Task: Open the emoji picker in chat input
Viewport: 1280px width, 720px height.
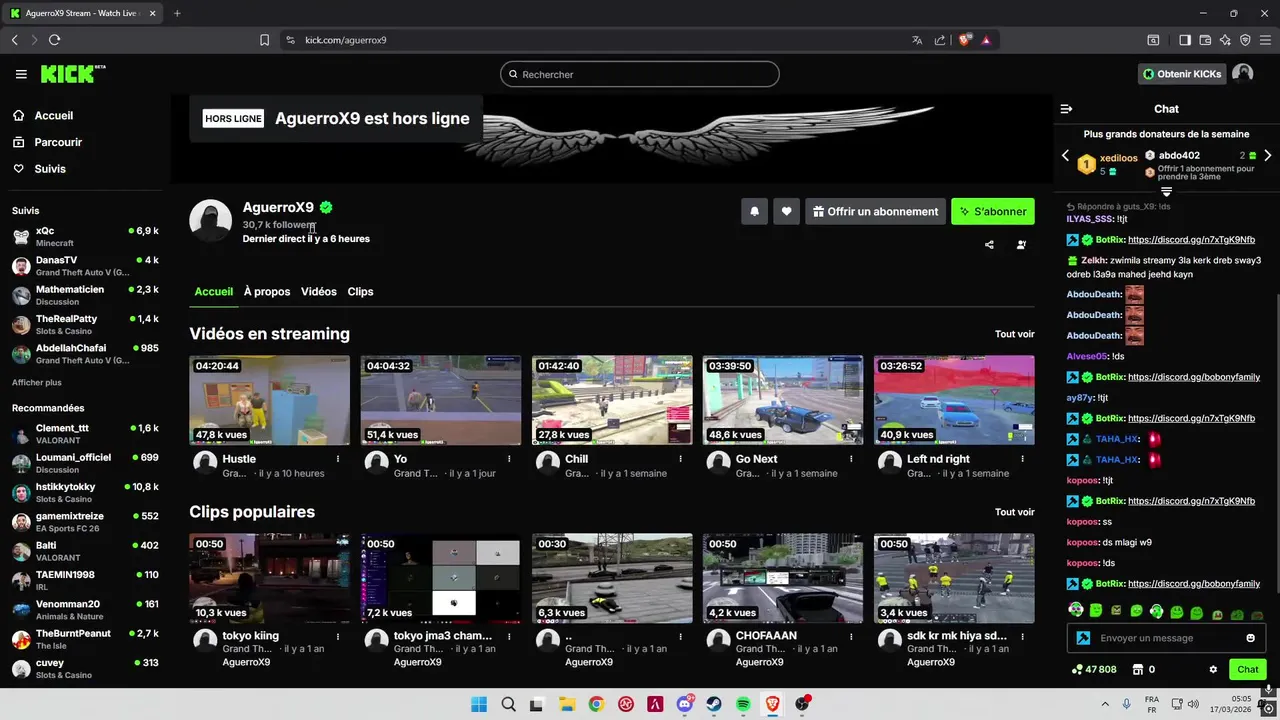Action: (x=1250, y=638)
